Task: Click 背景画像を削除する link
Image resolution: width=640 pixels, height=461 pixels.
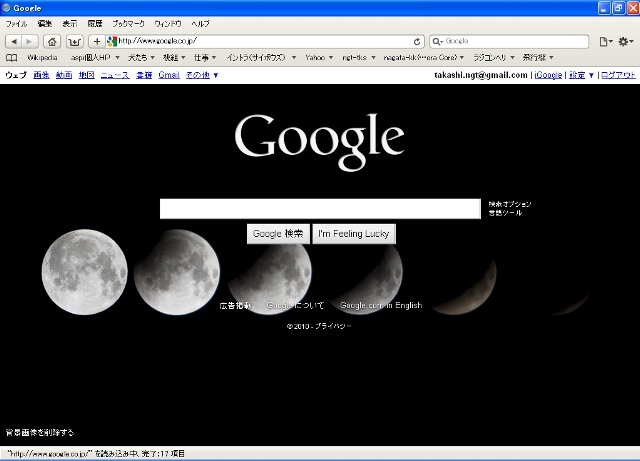Action: 40,433
